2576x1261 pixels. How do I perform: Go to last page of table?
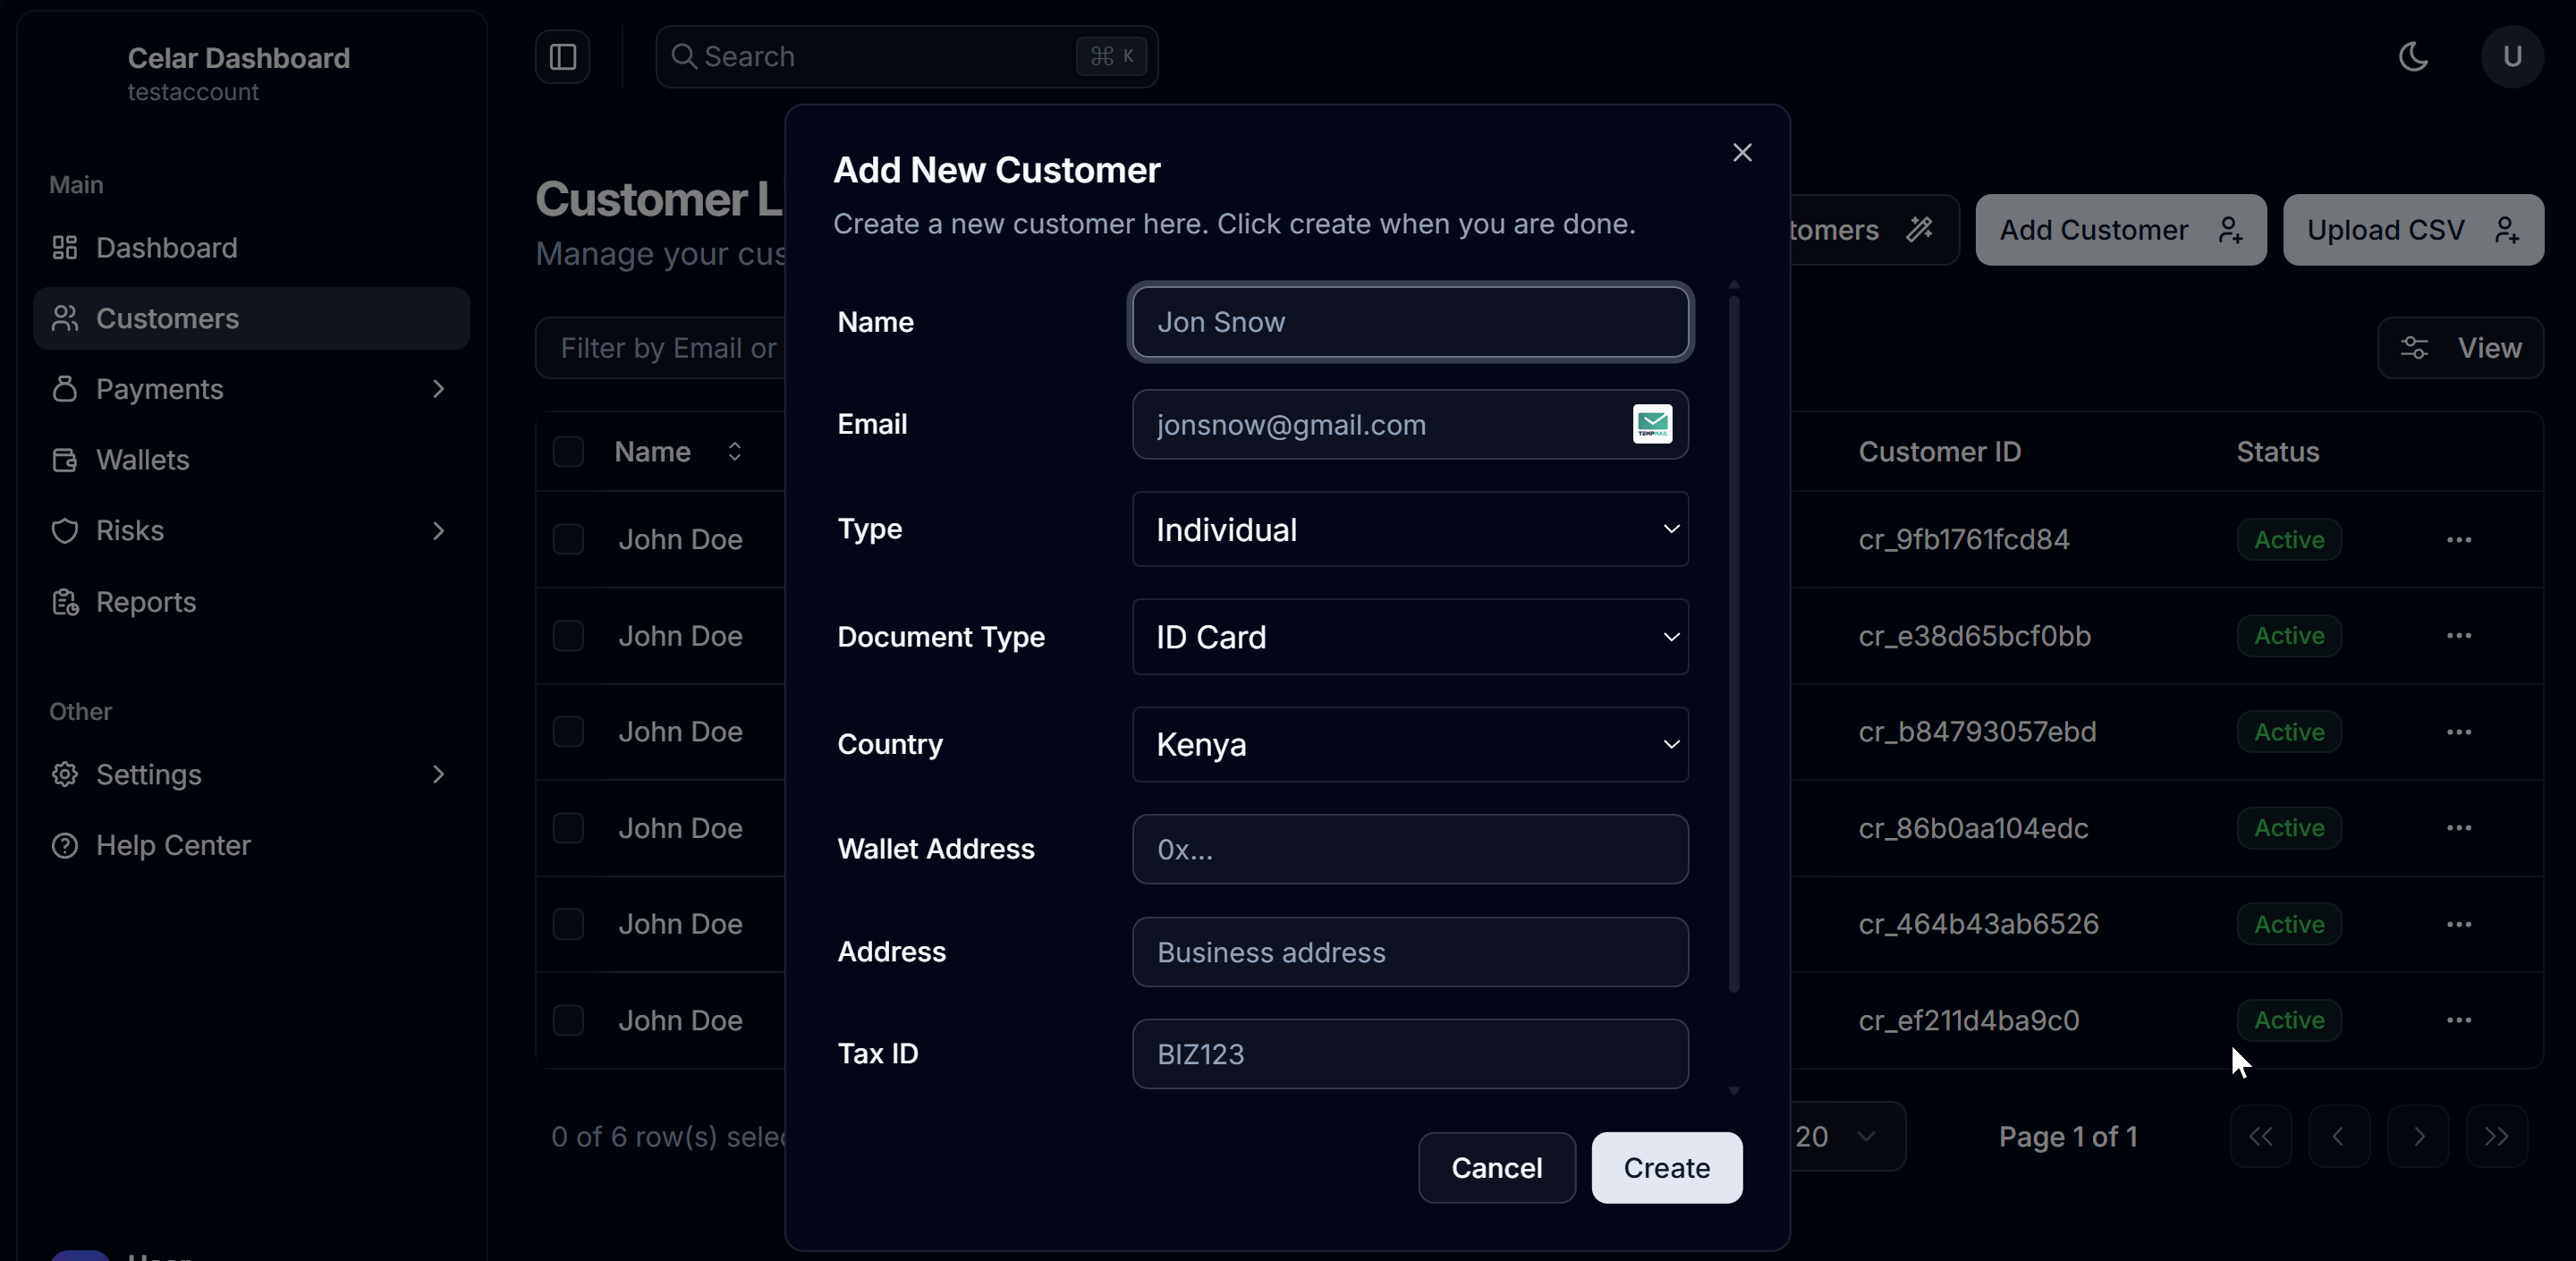(x=2496, y=1137)
